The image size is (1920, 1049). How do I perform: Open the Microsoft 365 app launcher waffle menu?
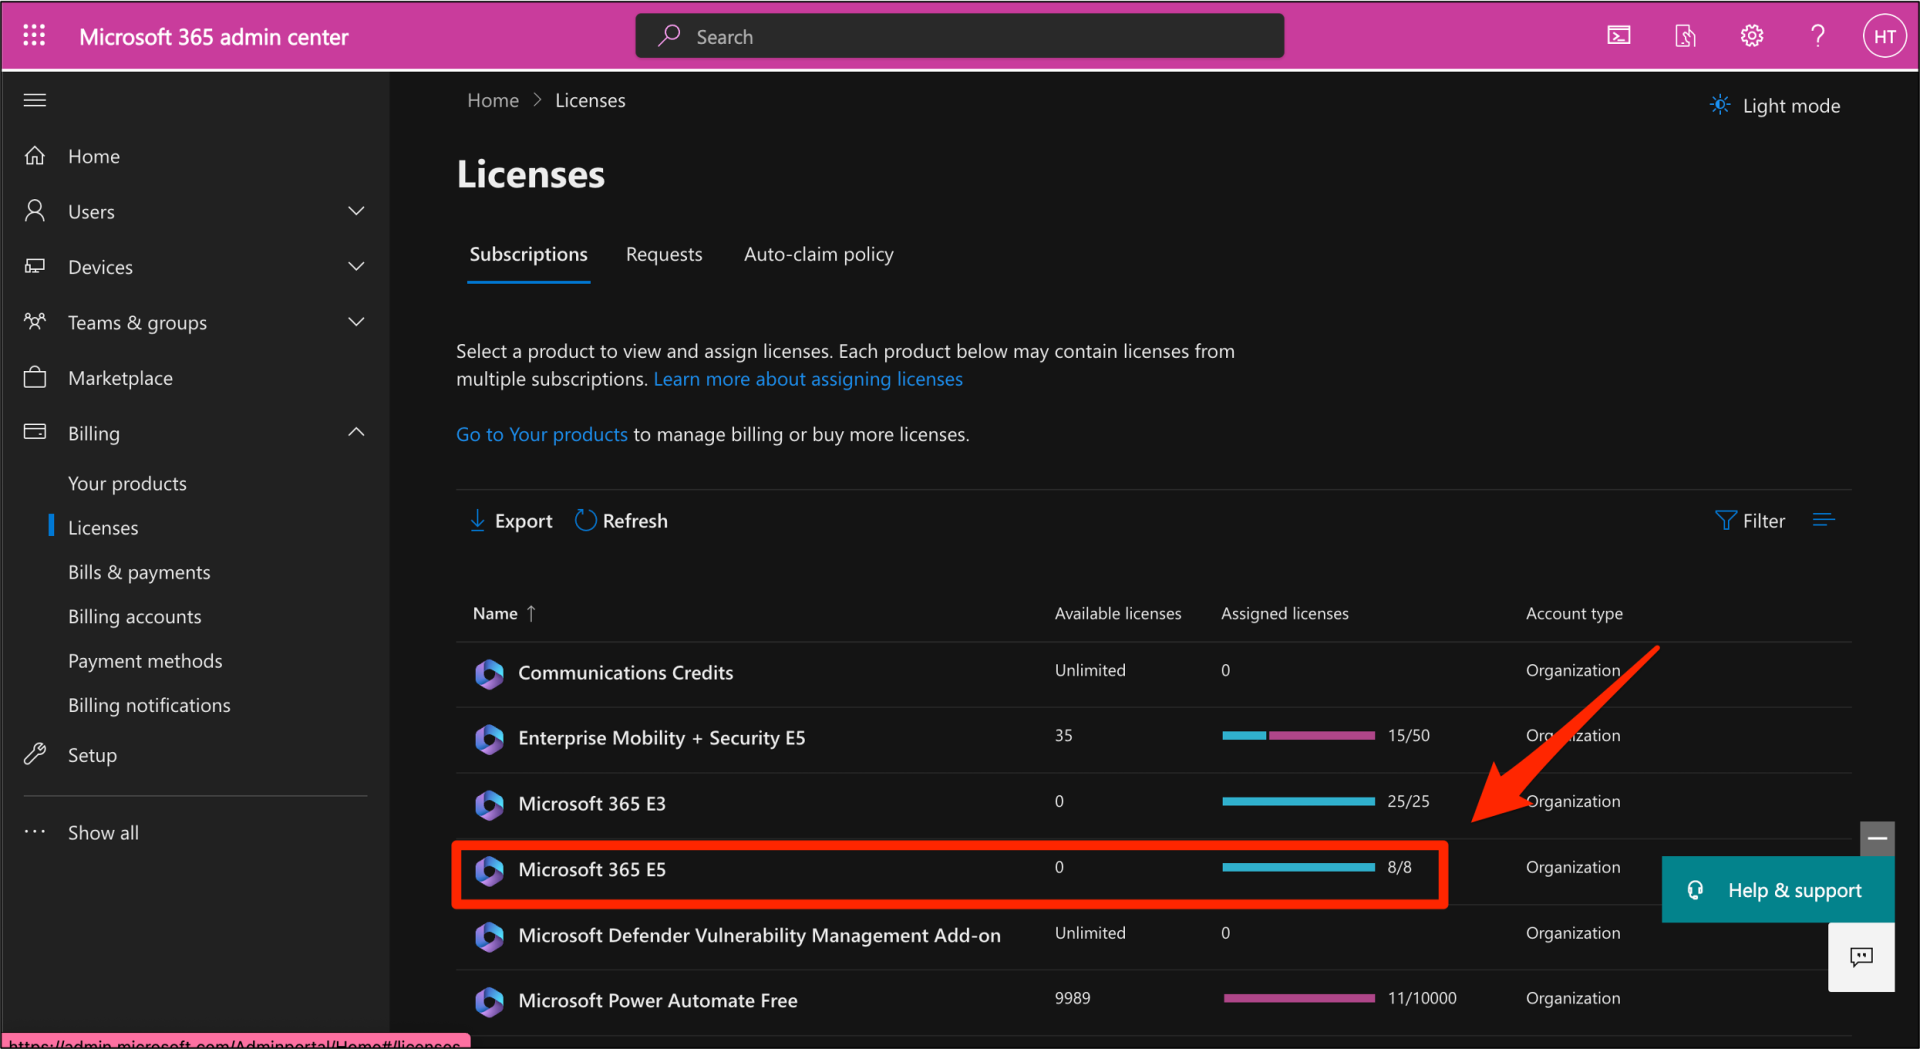(34, 35)
